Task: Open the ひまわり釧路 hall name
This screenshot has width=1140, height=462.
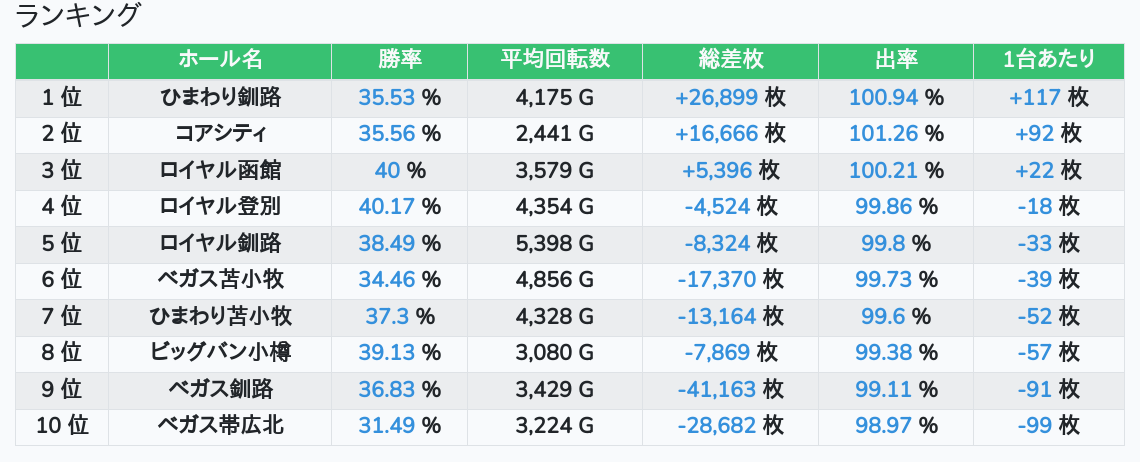Action: (220, 97)
